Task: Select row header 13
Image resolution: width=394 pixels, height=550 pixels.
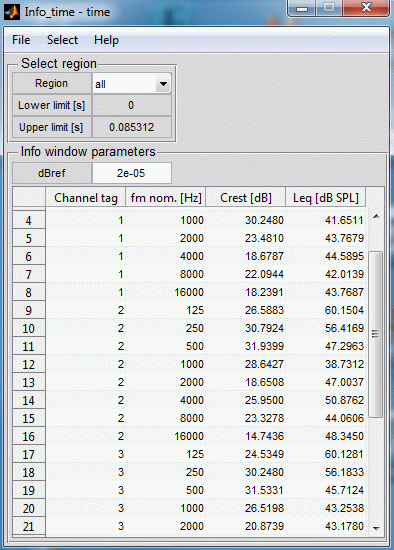Action: pyautogui.click(x=29, y=382)
